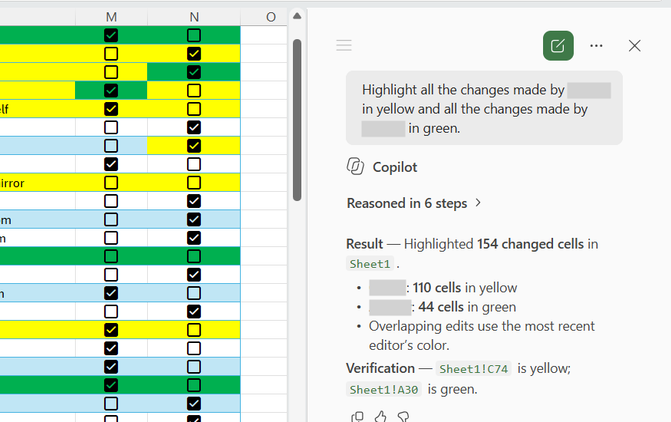Click the 'Copilot' name label
The height and width of the screenshot is (422, 671).
pos(395,167)
